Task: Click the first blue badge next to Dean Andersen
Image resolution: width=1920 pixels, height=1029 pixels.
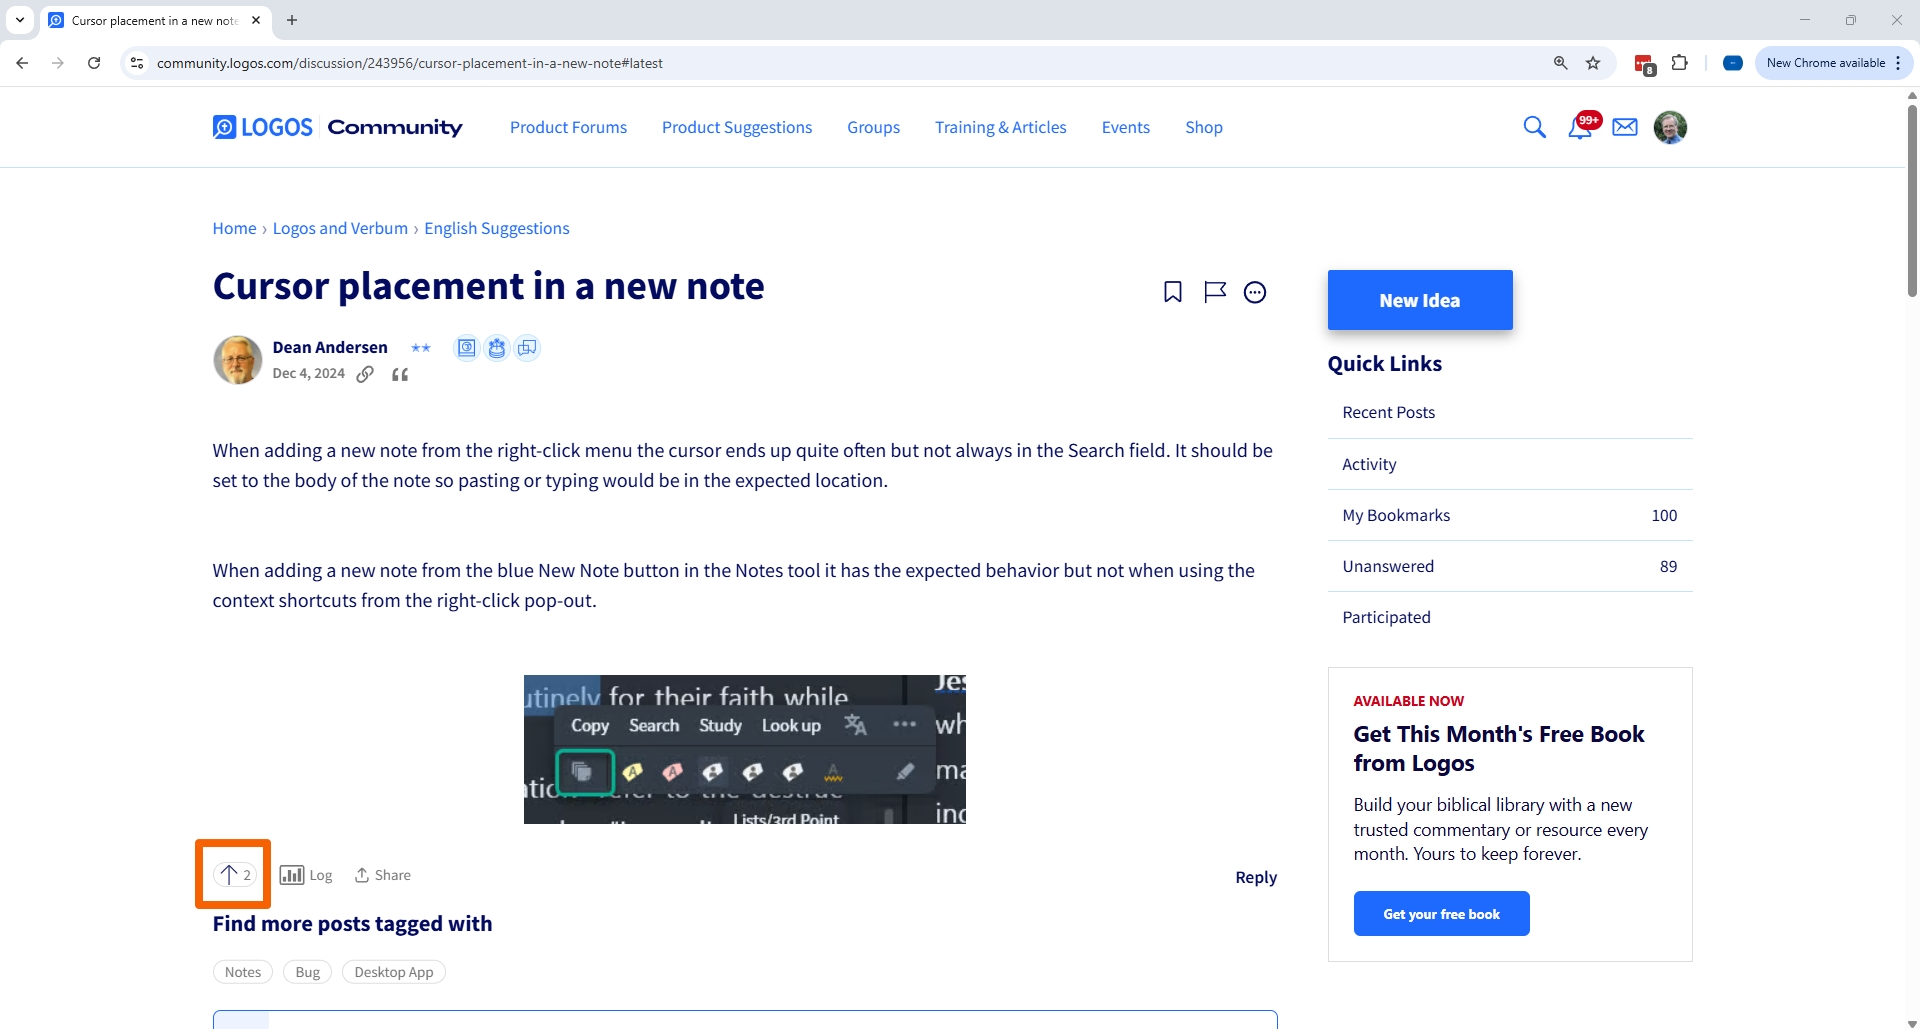Action: pyautogui.click(x=466, y=348)
